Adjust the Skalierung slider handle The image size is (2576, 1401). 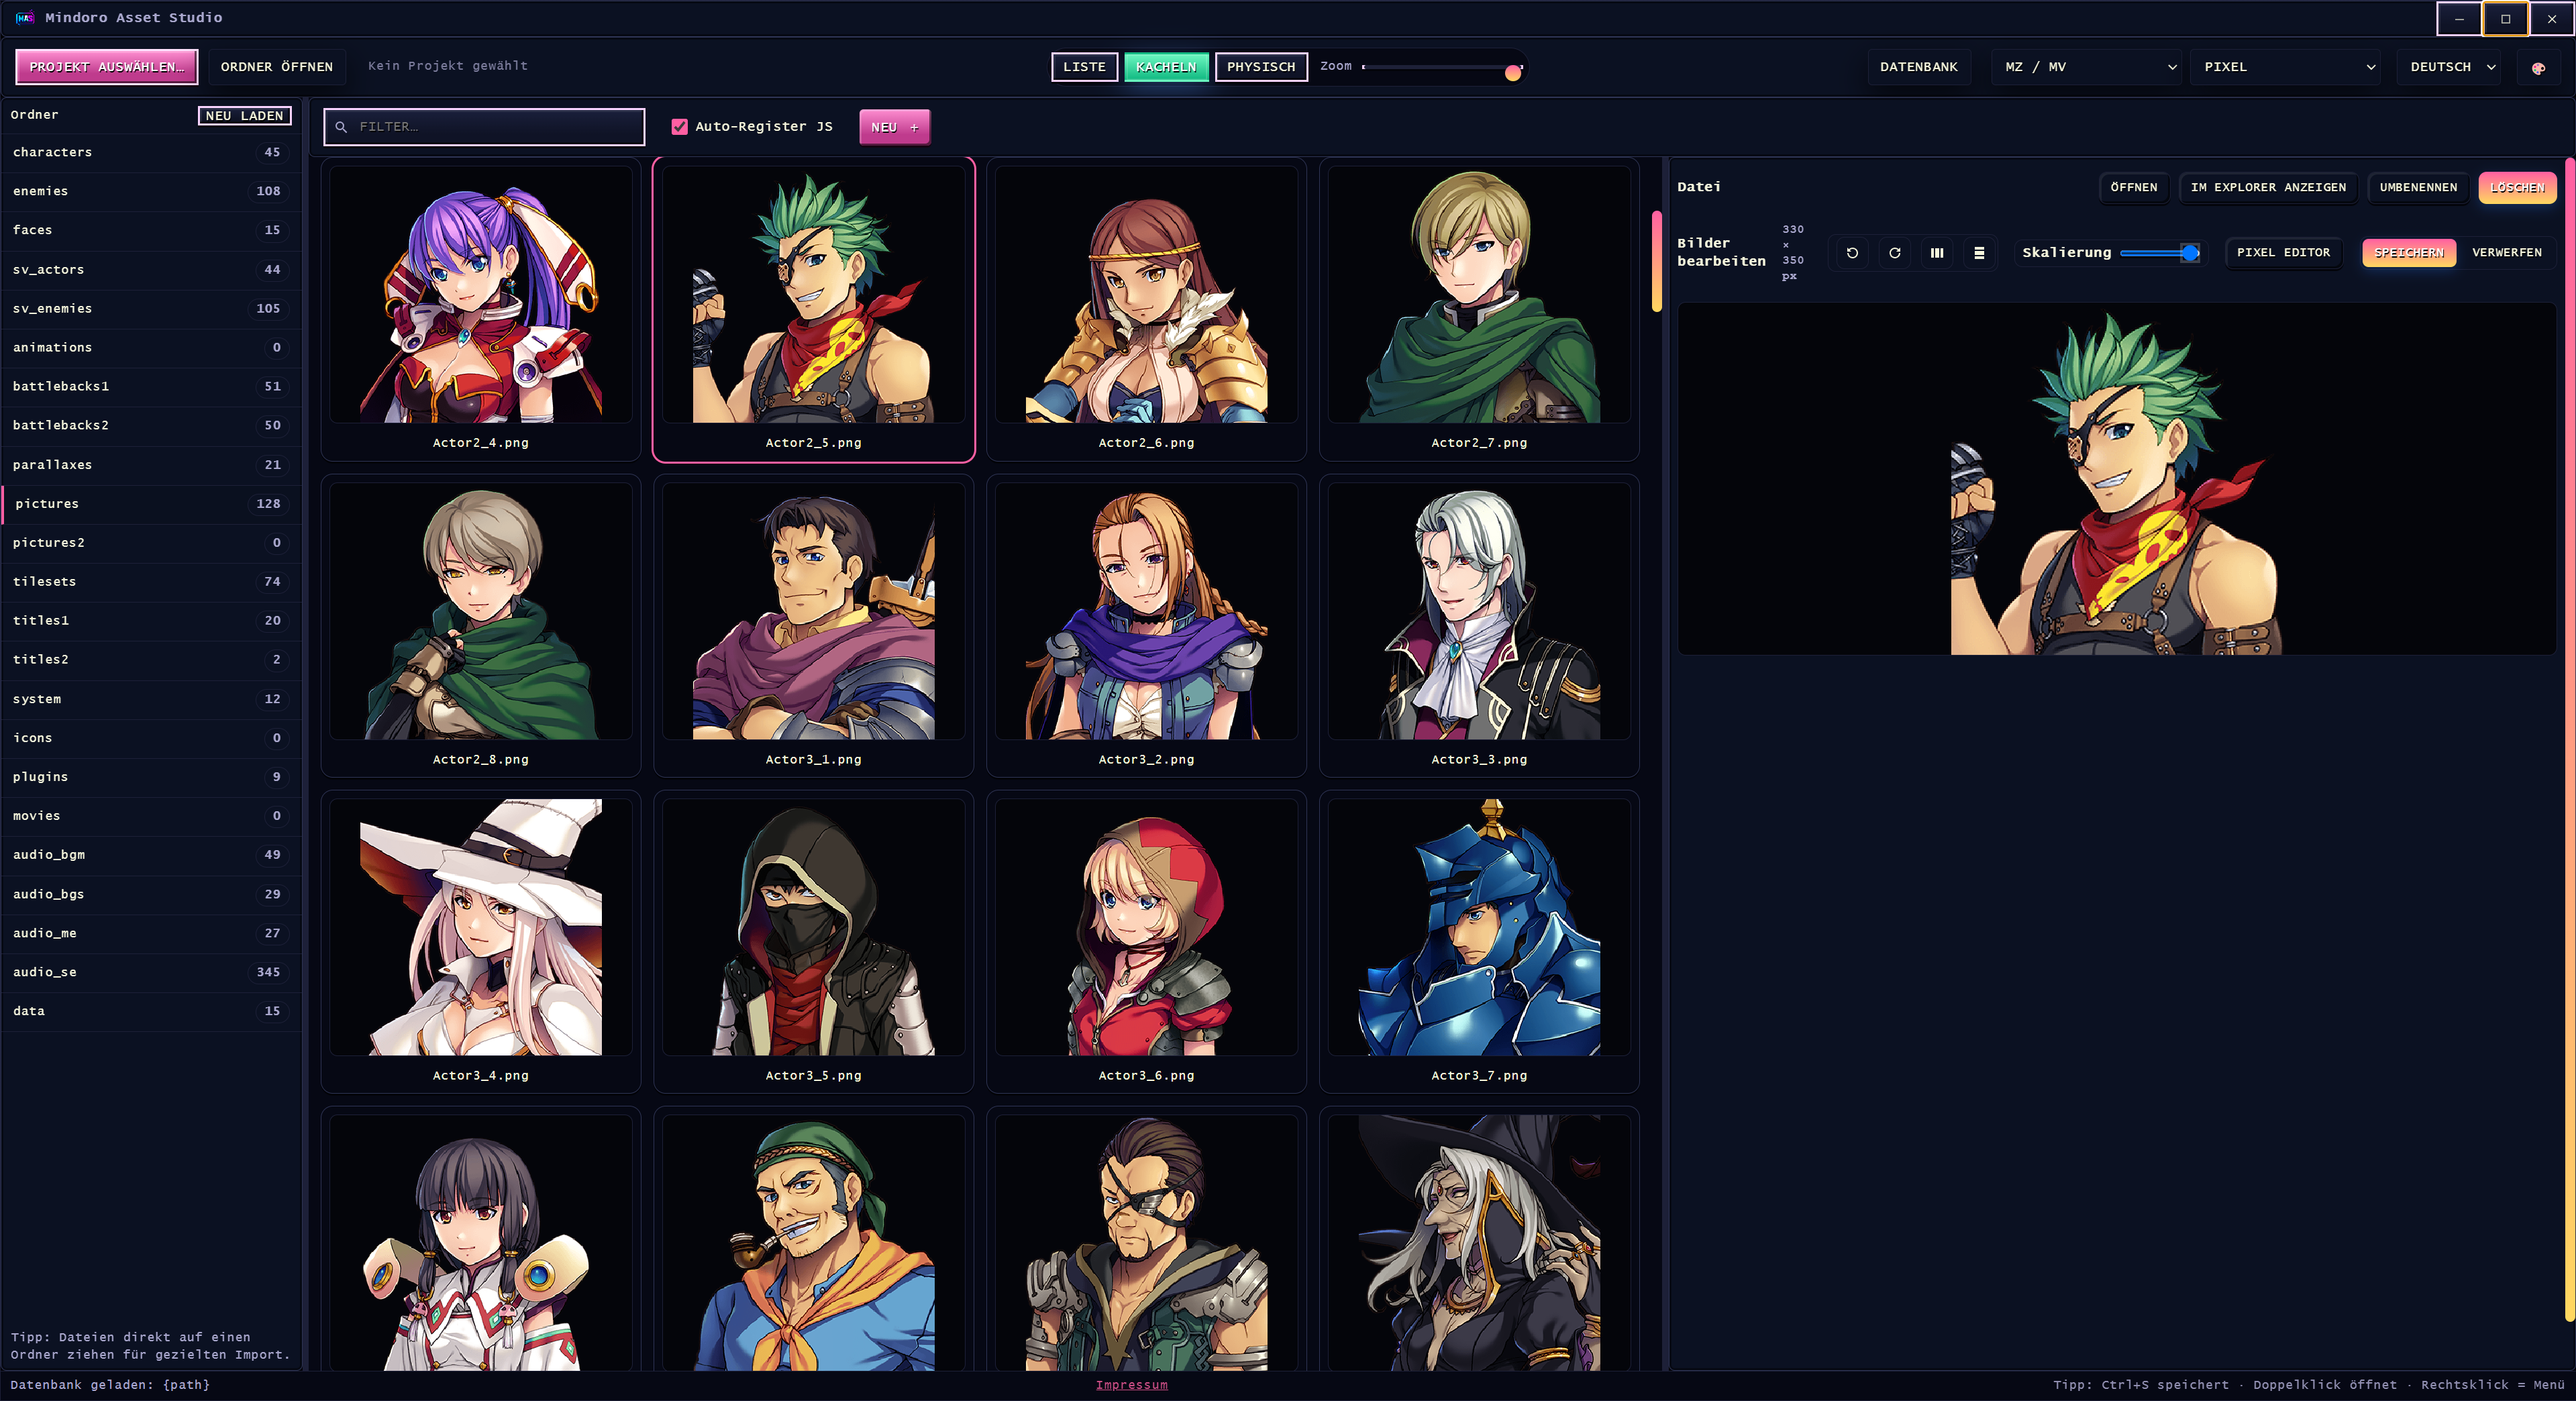(x=2190, y=253)
